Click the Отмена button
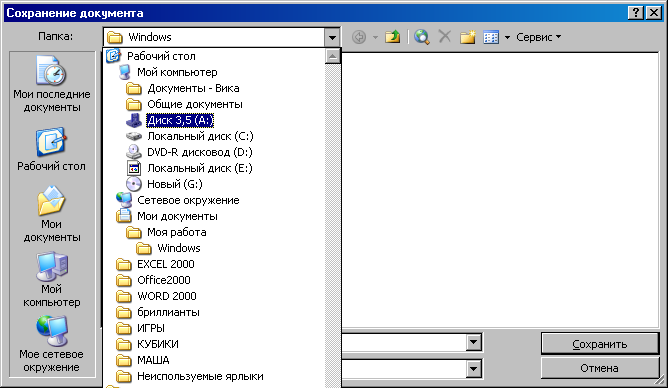This screenshot has width=668, height=388. point(600,368)
